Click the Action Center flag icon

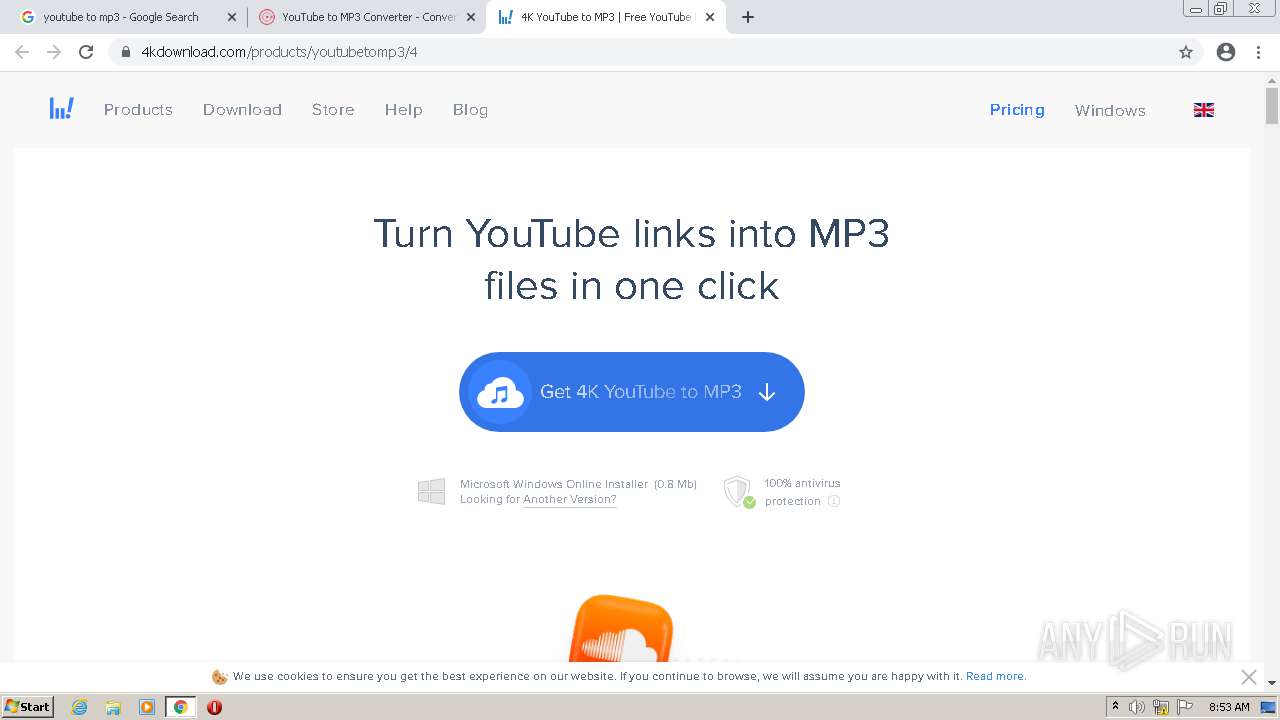pyautogui.click(x=1186, y=707)
